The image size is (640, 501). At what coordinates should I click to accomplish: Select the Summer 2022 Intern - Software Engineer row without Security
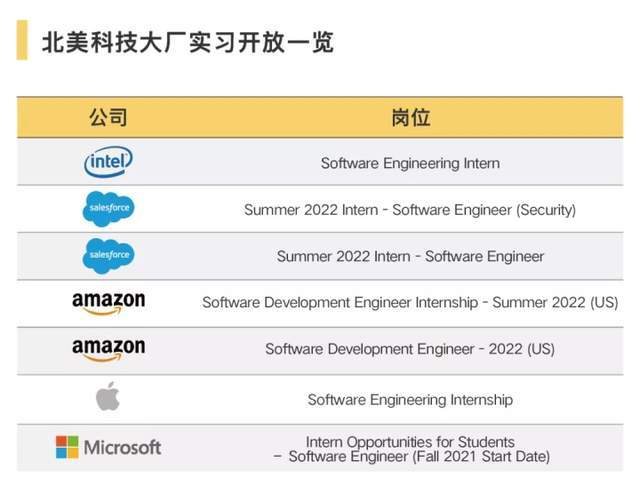point(410,256)
